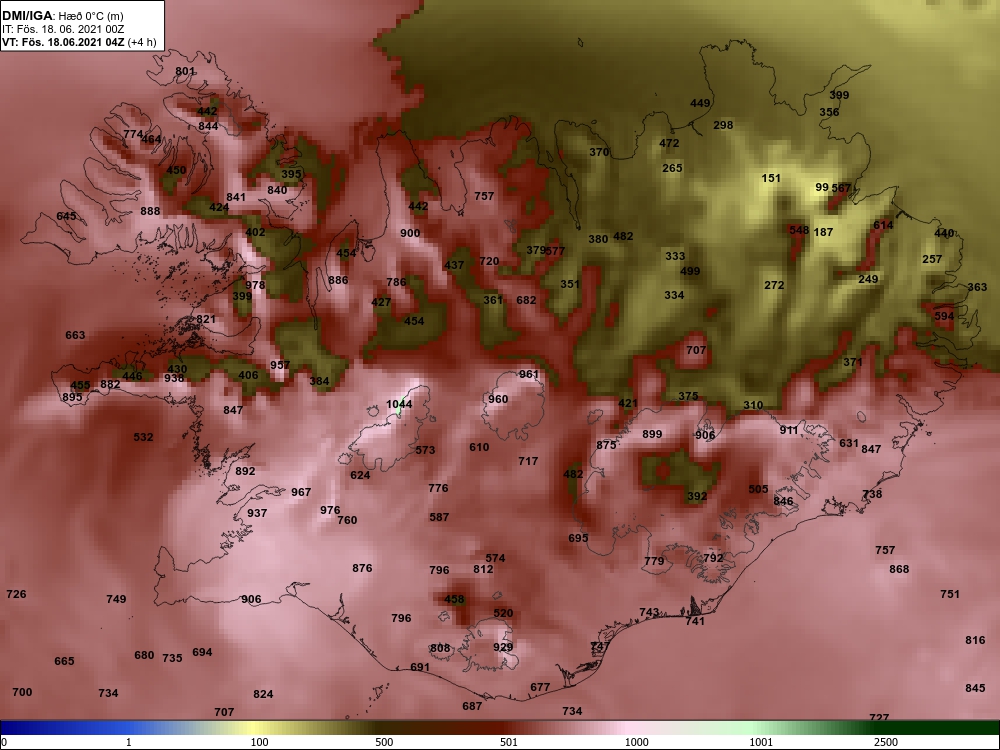
Task: Pick the map value 888
Action: [x=151, y=211]
